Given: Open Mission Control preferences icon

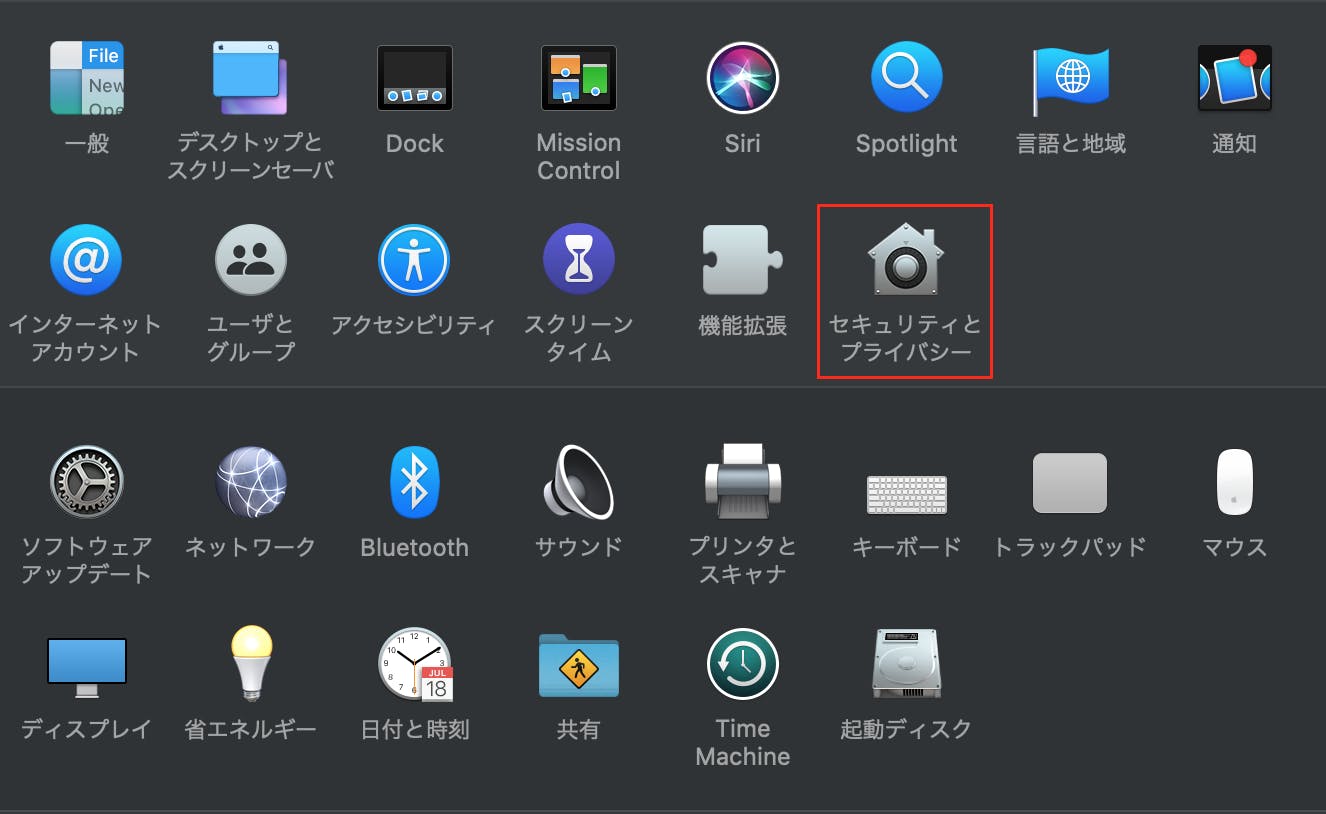Looking at the screenshot, I should (579, 78).
